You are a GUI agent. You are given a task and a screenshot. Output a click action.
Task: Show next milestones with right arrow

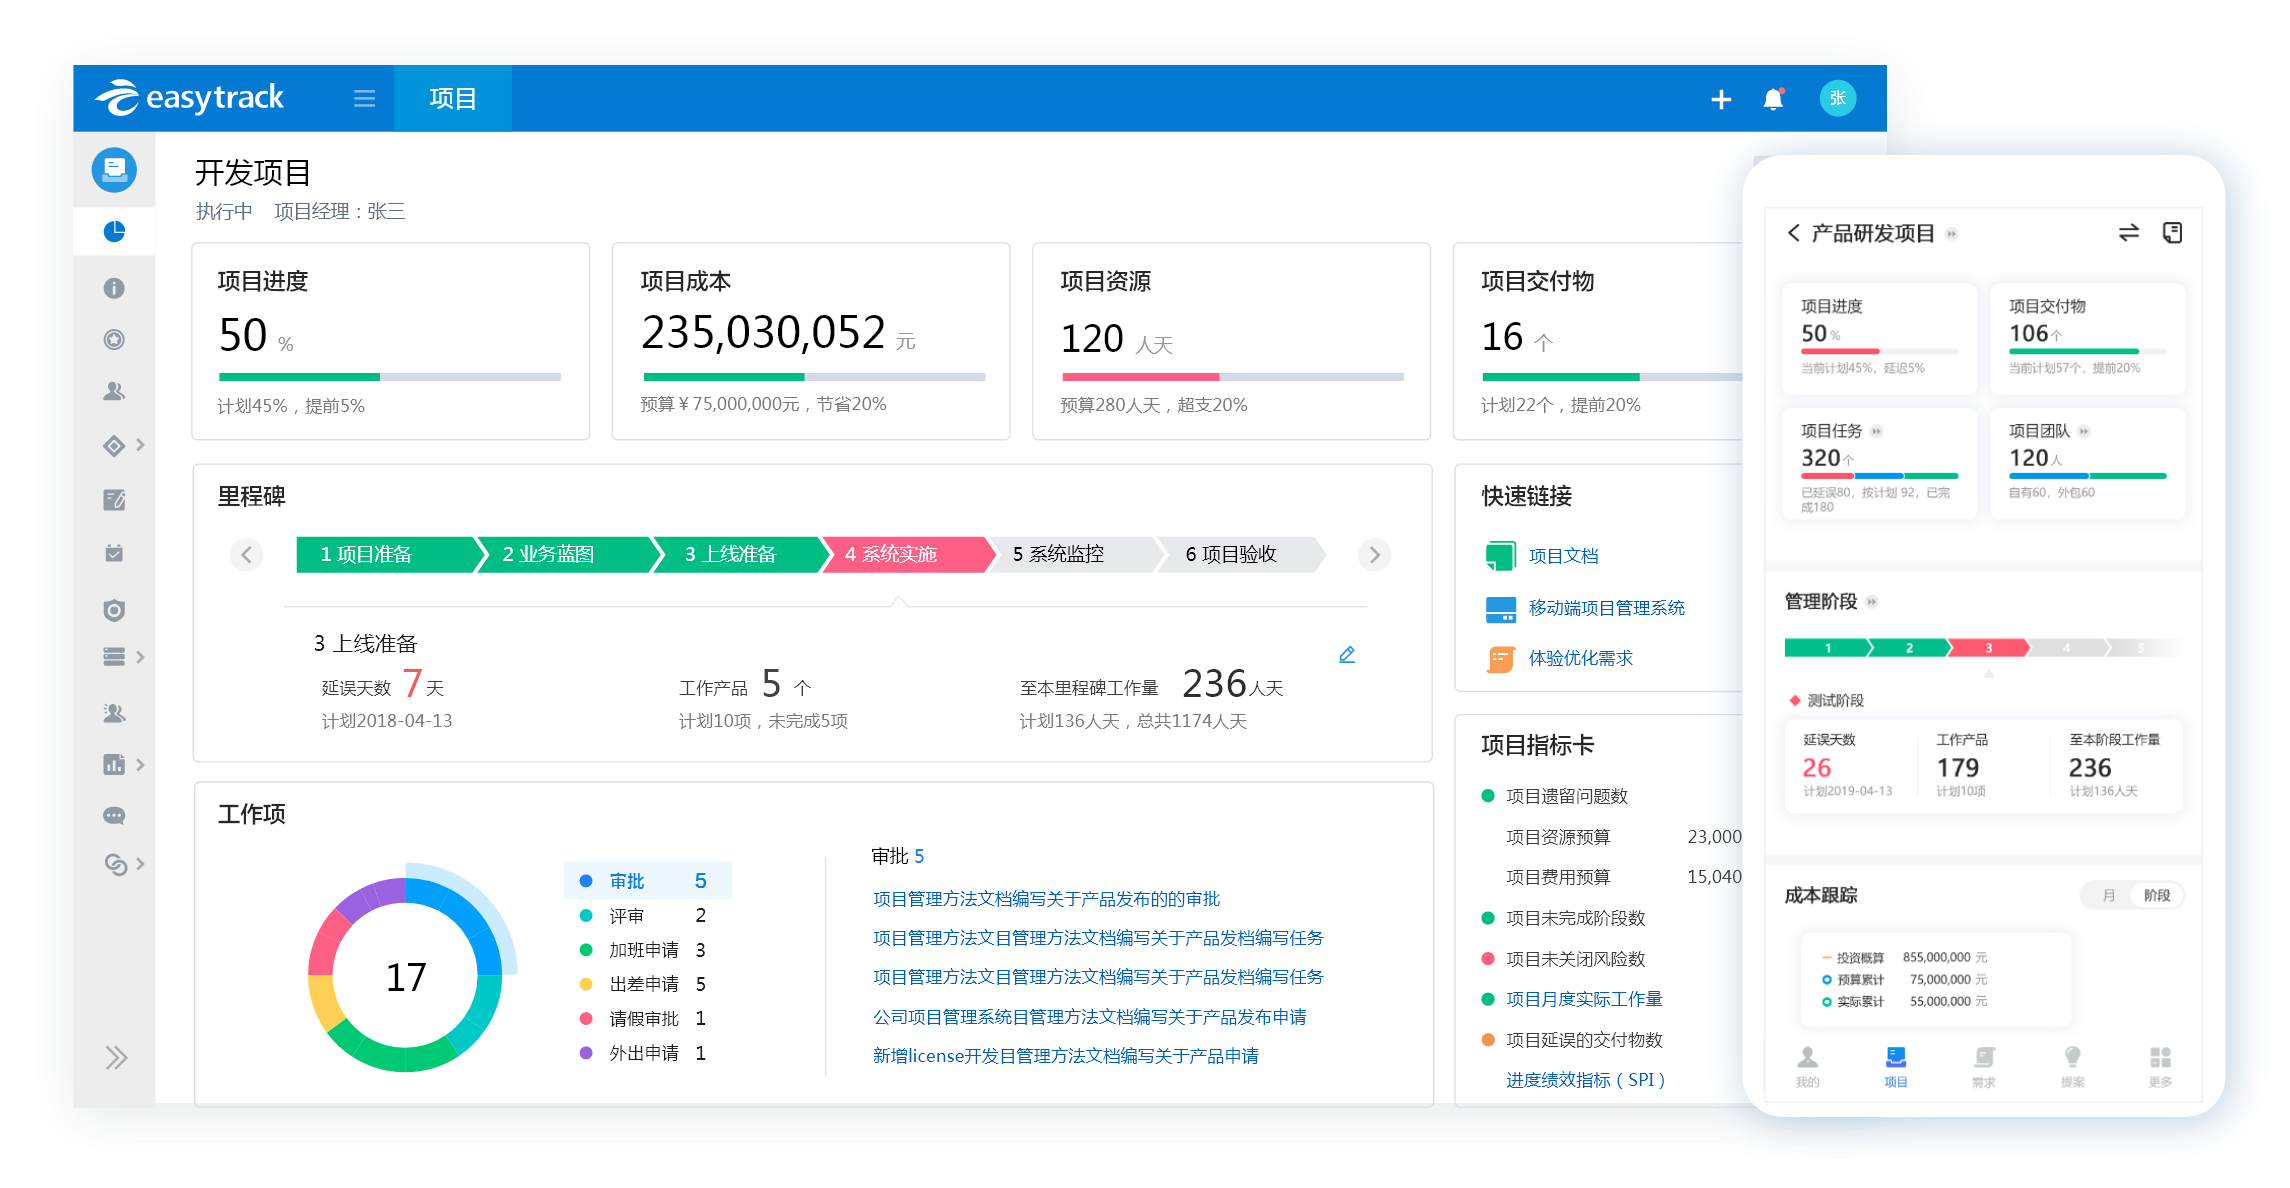click(x=1374, y=554)
